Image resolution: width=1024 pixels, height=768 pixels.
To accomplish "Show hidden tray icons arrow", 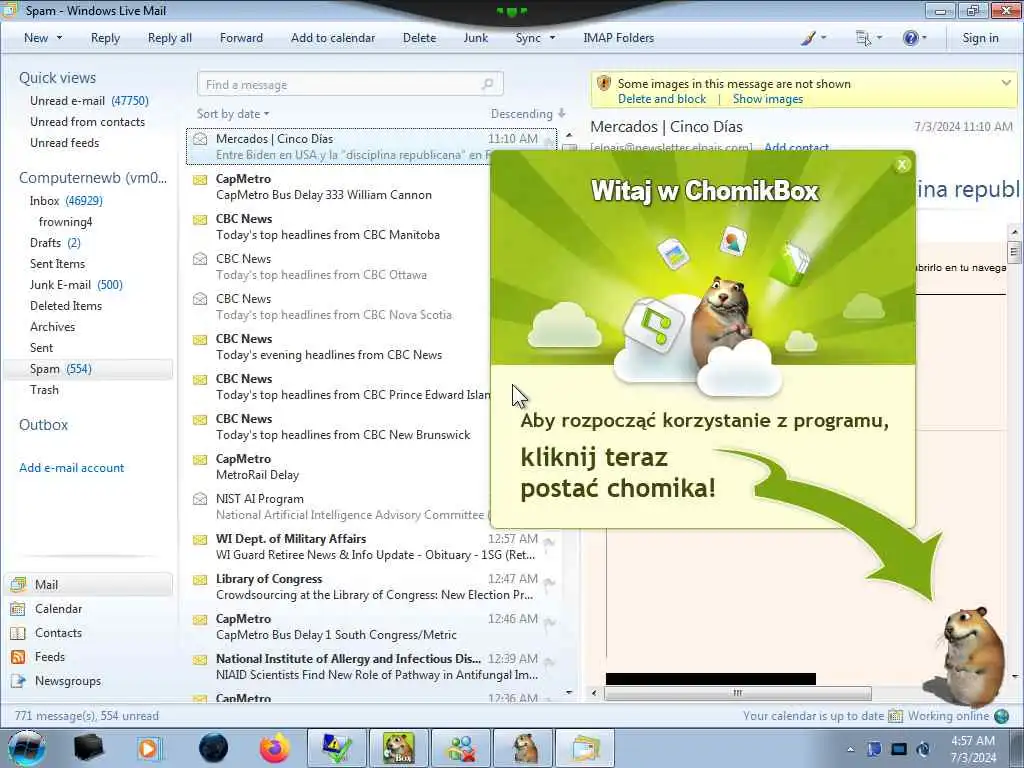I will tap(850, 749).
